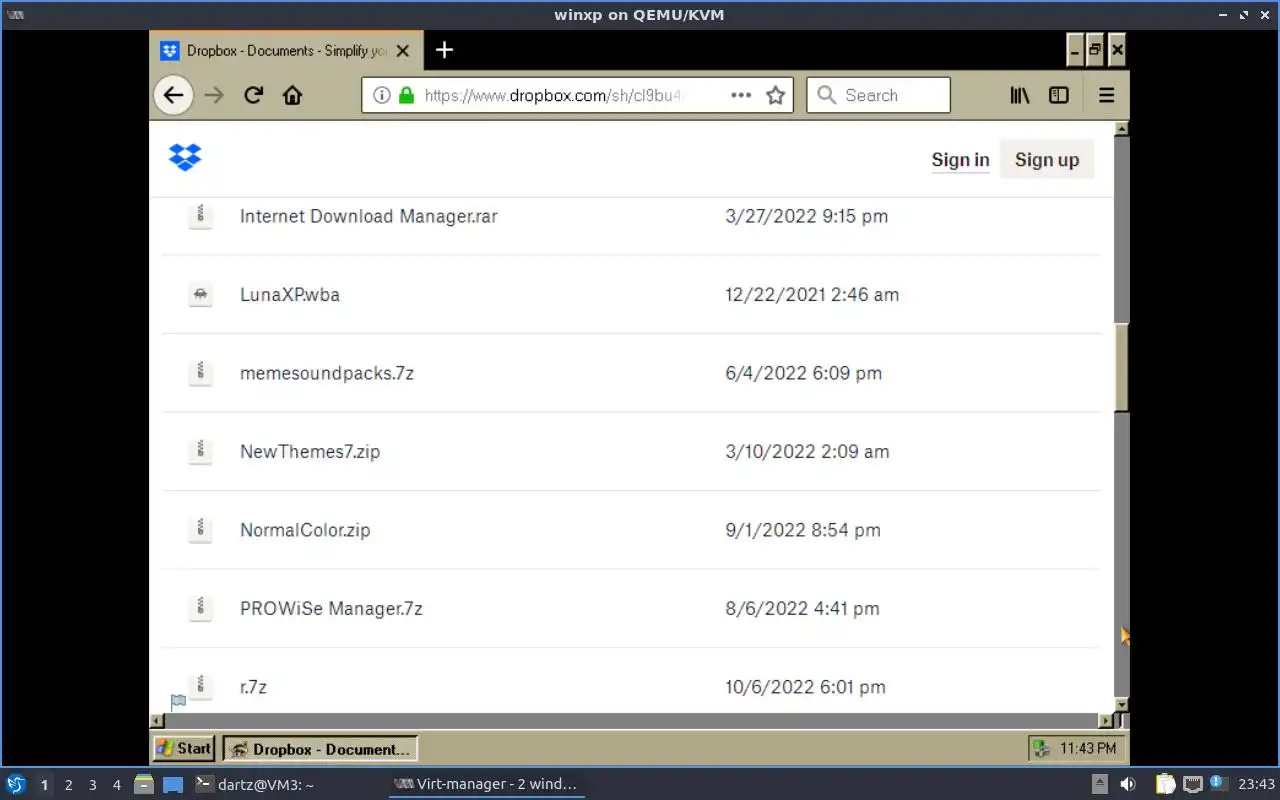The height and width of the screenshot is (800, 1280).
Task: Click the host panel 23:43 clock
Action: (1256, 784)
